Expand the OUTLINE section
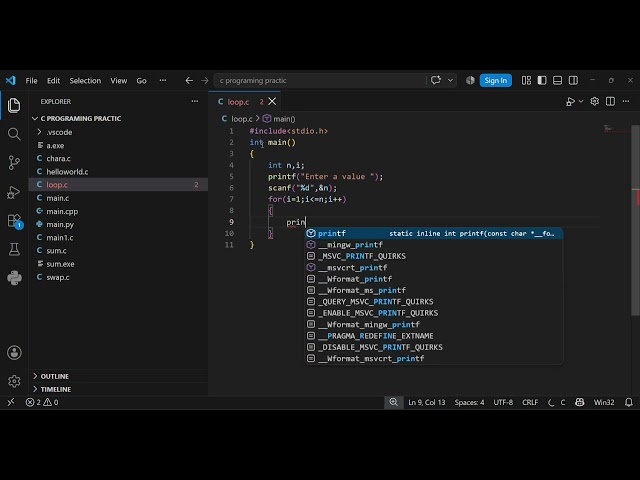Viewport: 640px width, 480px height. coord(54,376)
